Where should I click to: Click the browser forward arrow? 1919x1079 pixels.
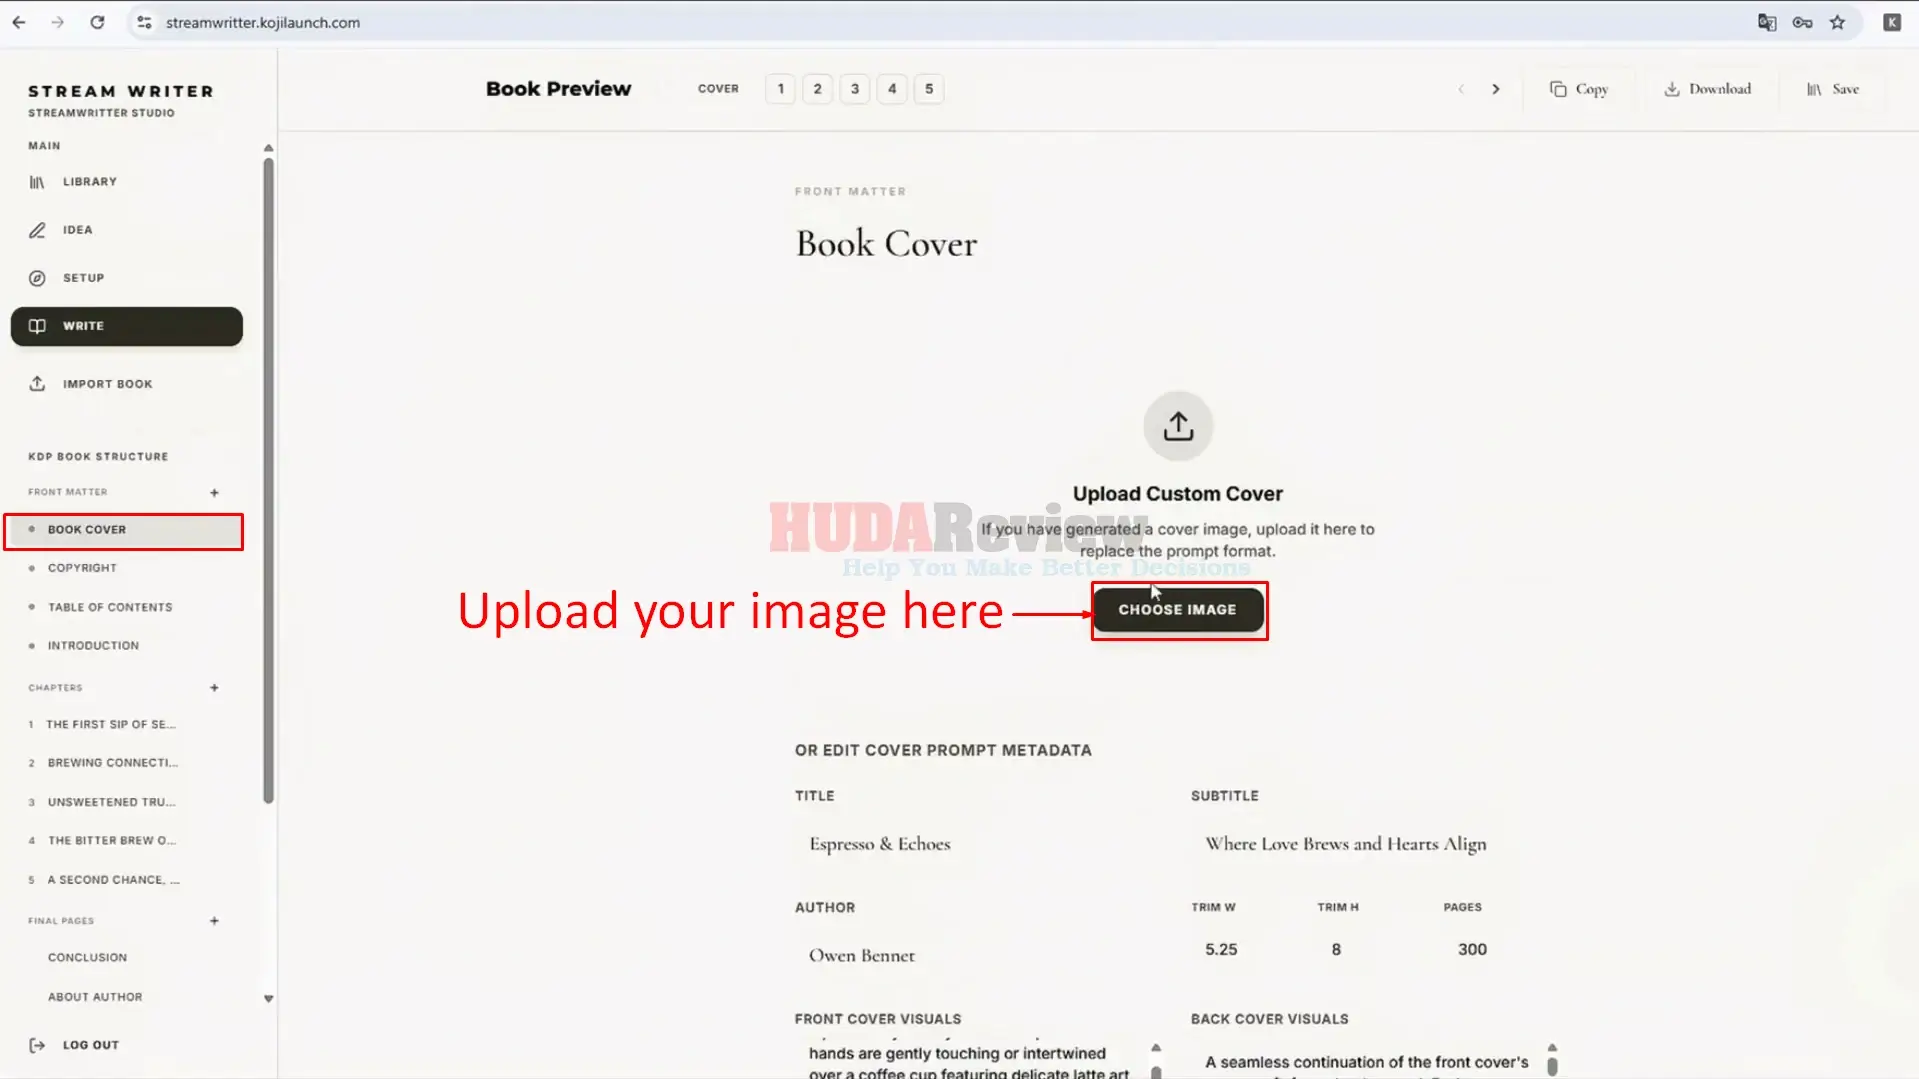point(58,22)
